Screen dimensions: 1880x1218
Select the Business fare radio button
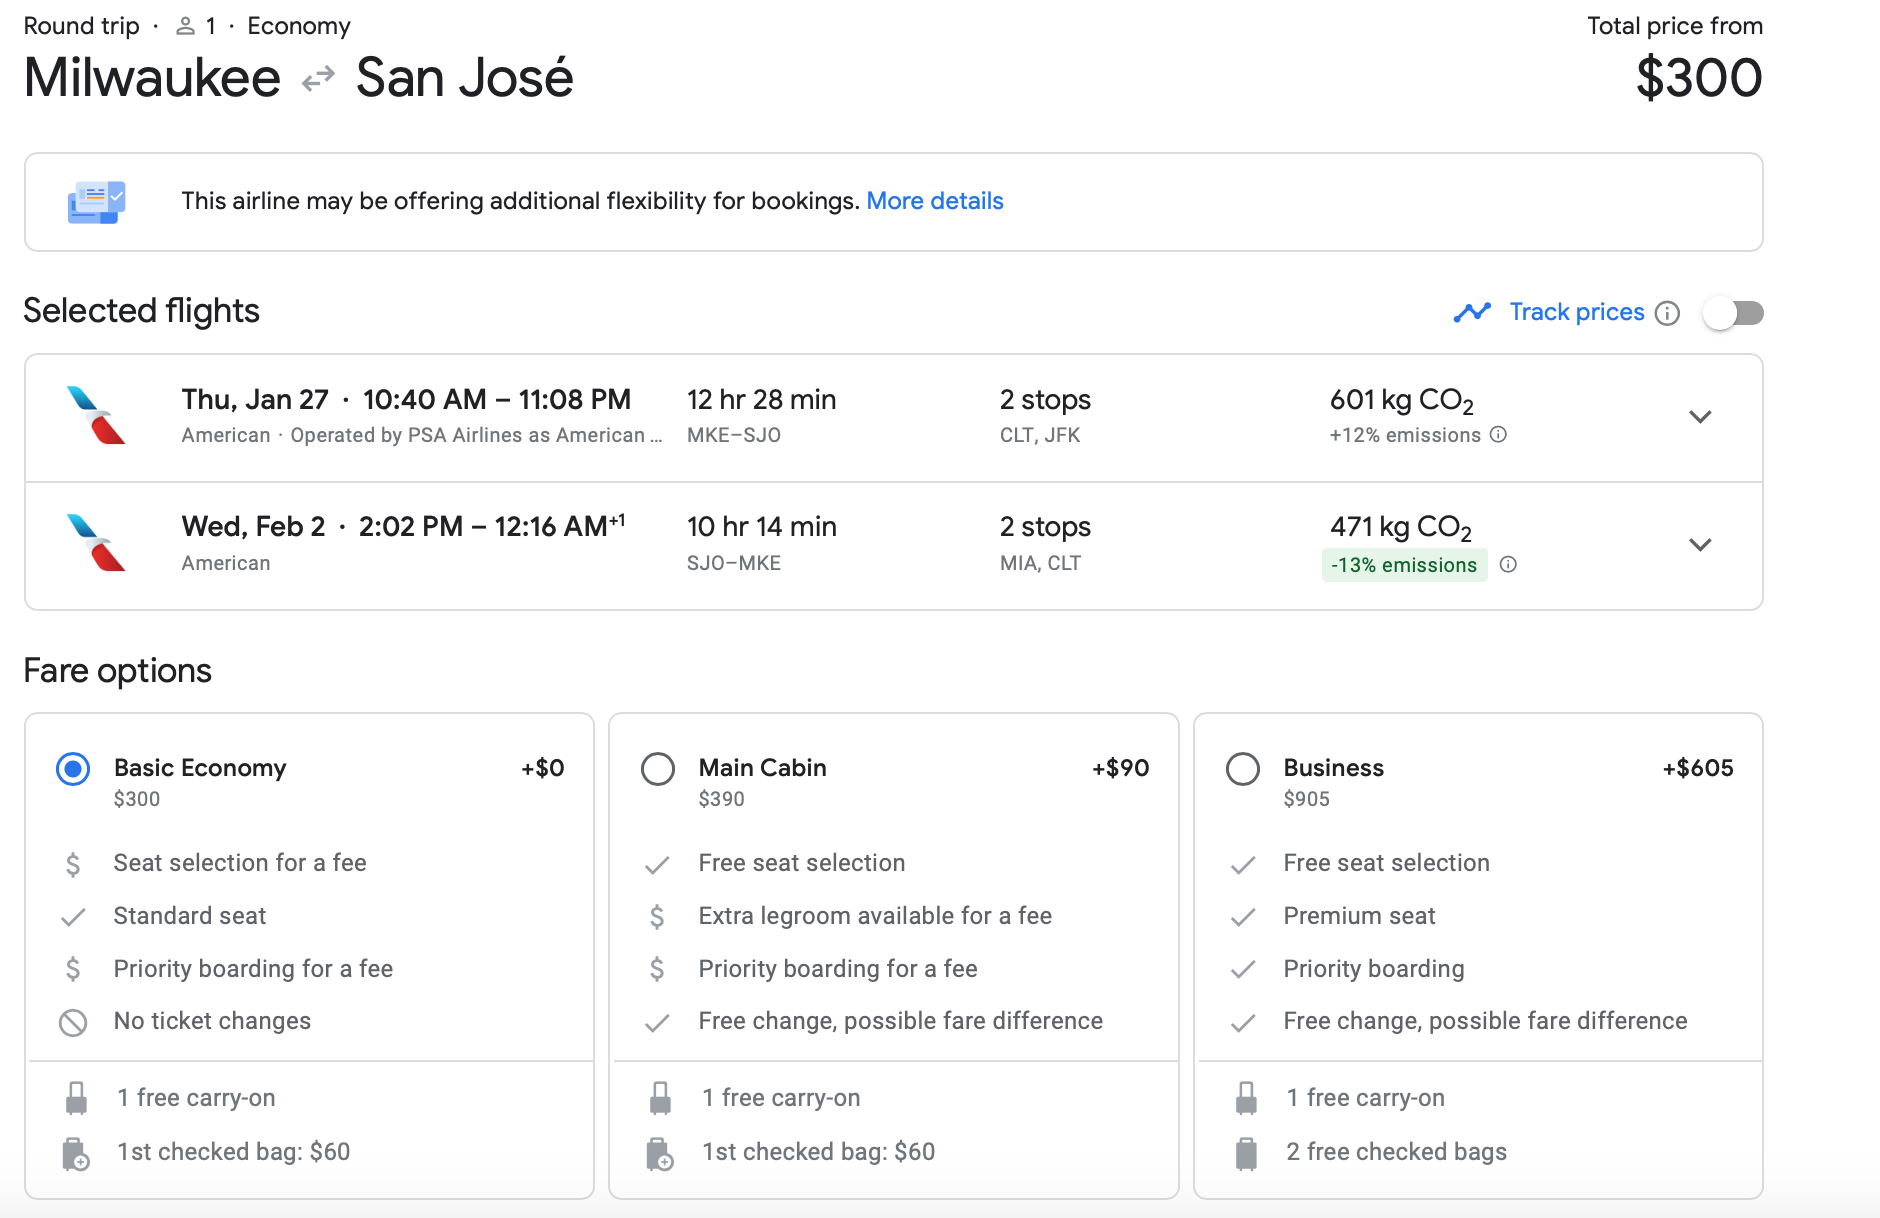click(x=1243, y=769)
